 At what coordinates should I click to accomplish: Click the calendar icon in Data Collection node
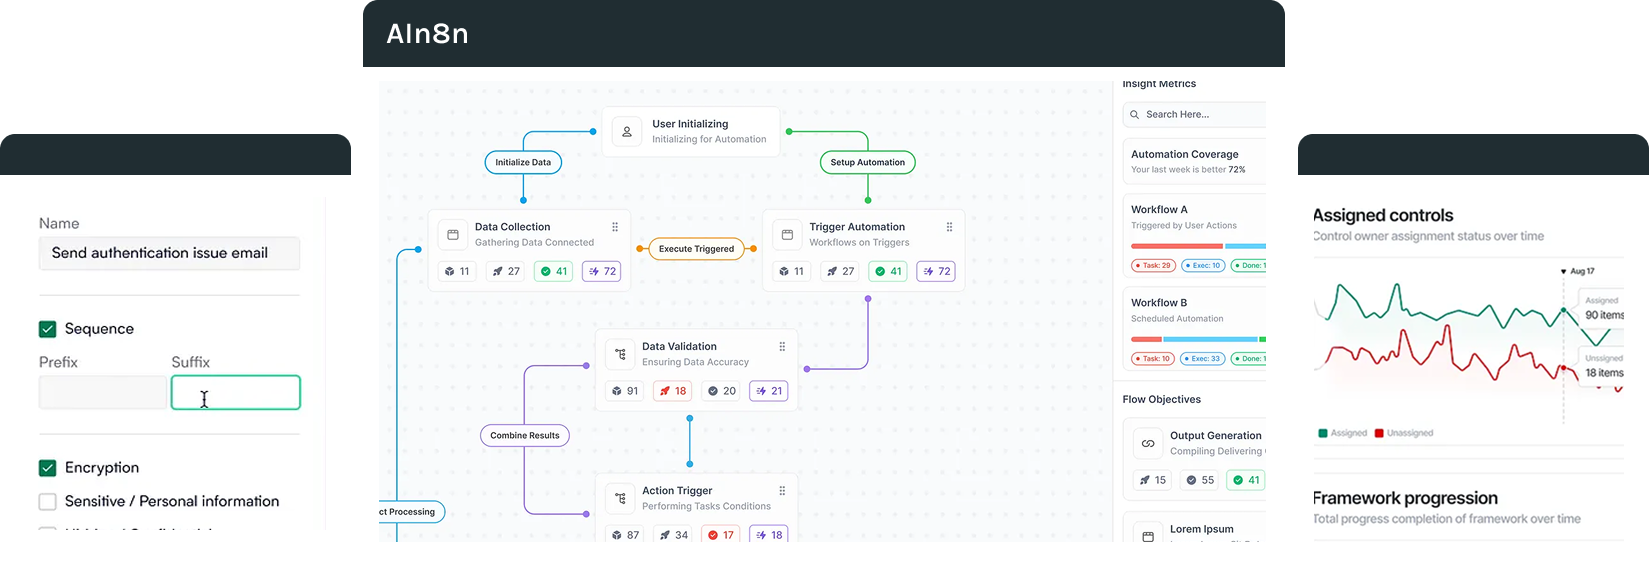453,235
